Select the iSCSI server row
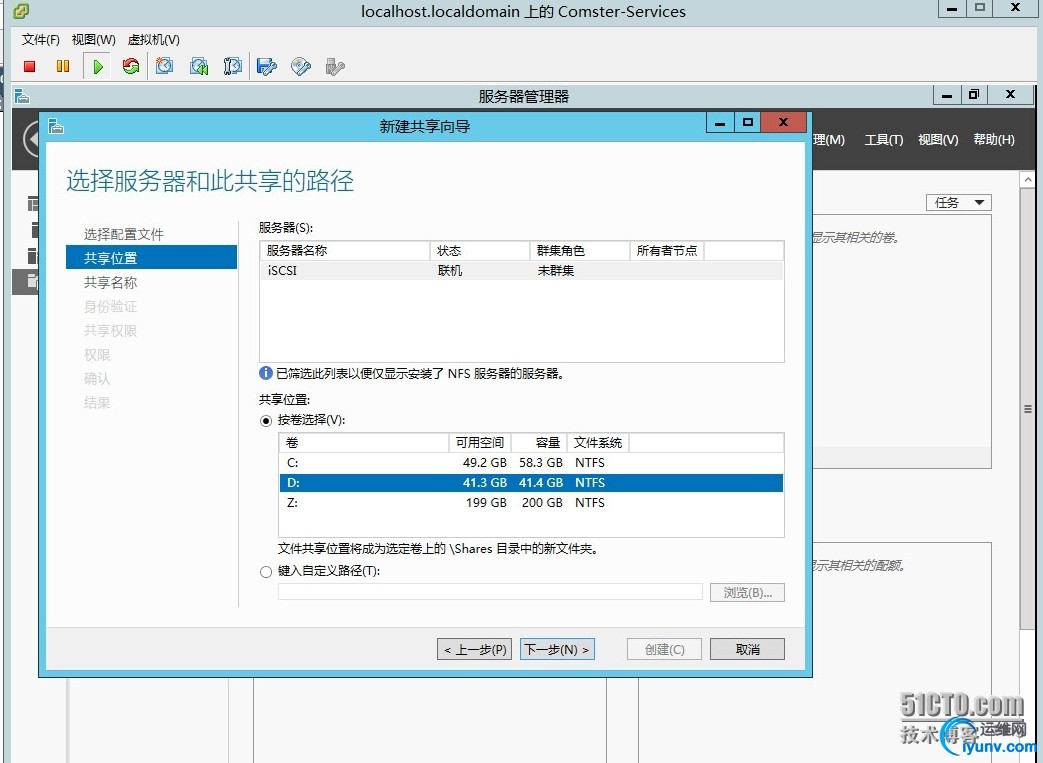Screen dimensions: 1043x763 pos(522,271)
